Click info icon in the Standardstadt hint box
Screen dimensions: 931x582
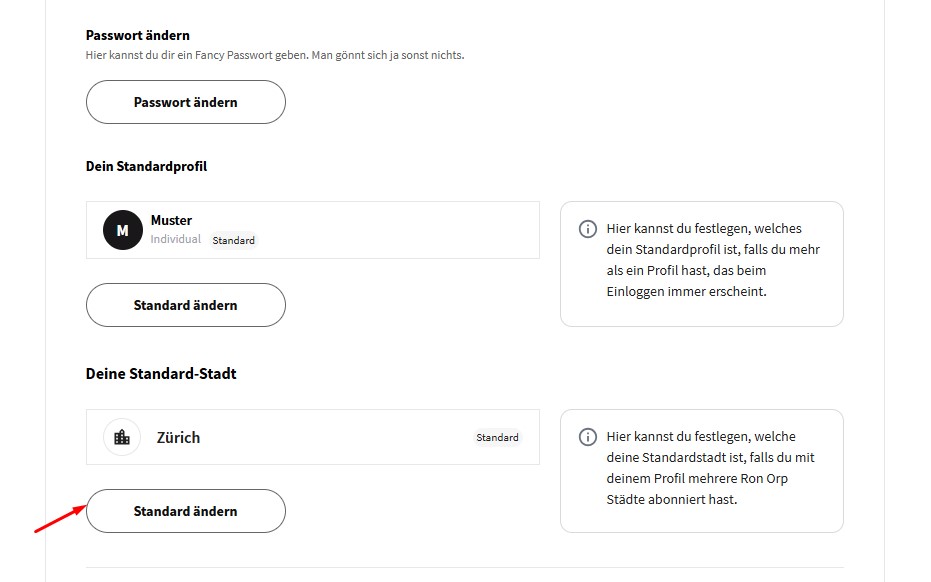[588, 437]
